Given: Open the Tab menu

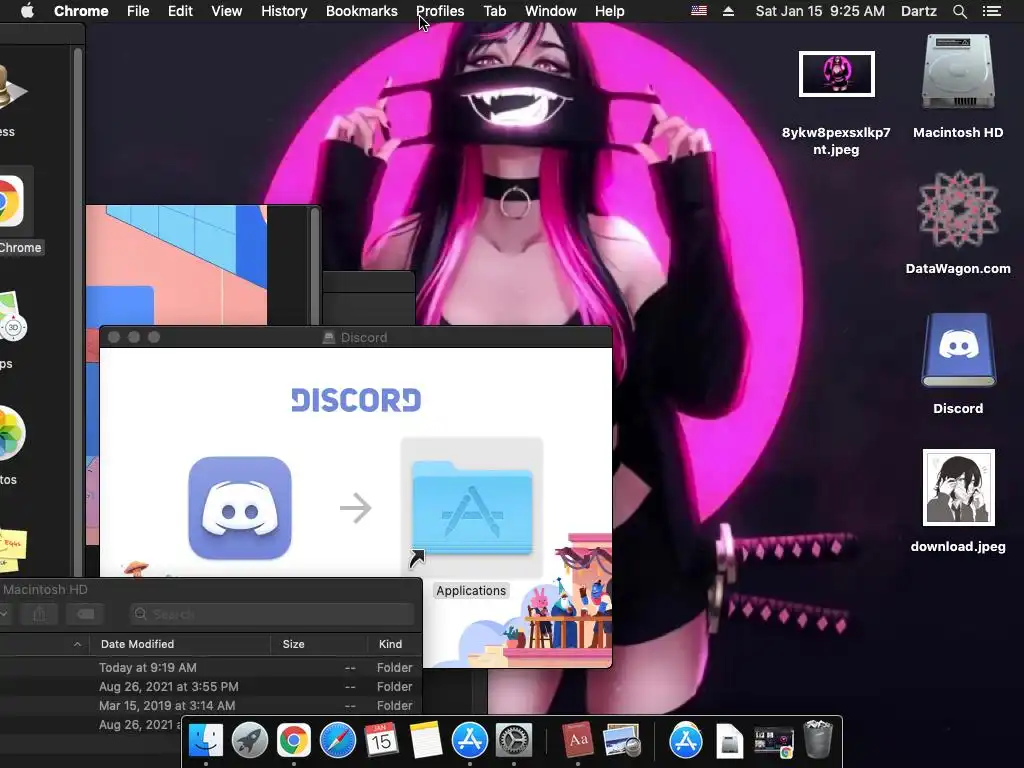Looking at the screenshot, I should pos(494,11).
